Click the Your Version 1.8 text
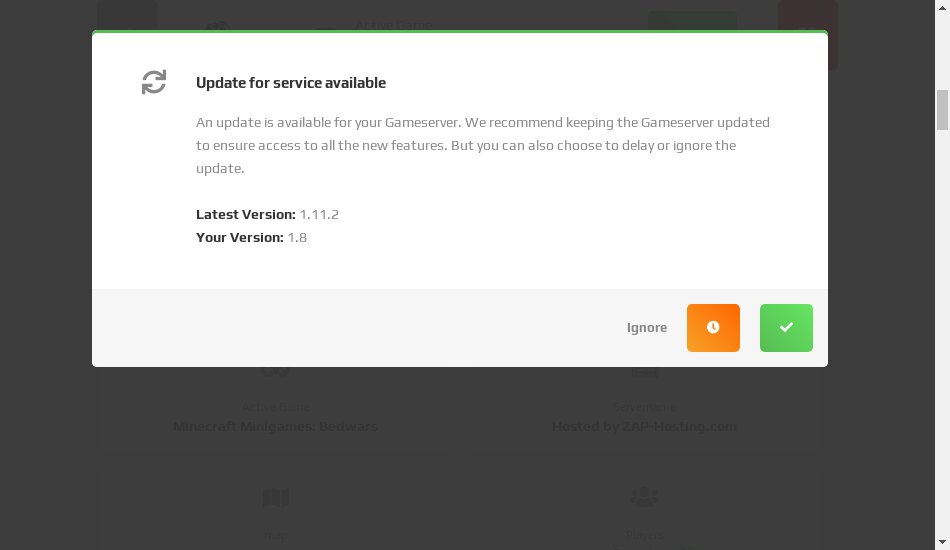Screen dimensions: 950x550 (251, 237)
